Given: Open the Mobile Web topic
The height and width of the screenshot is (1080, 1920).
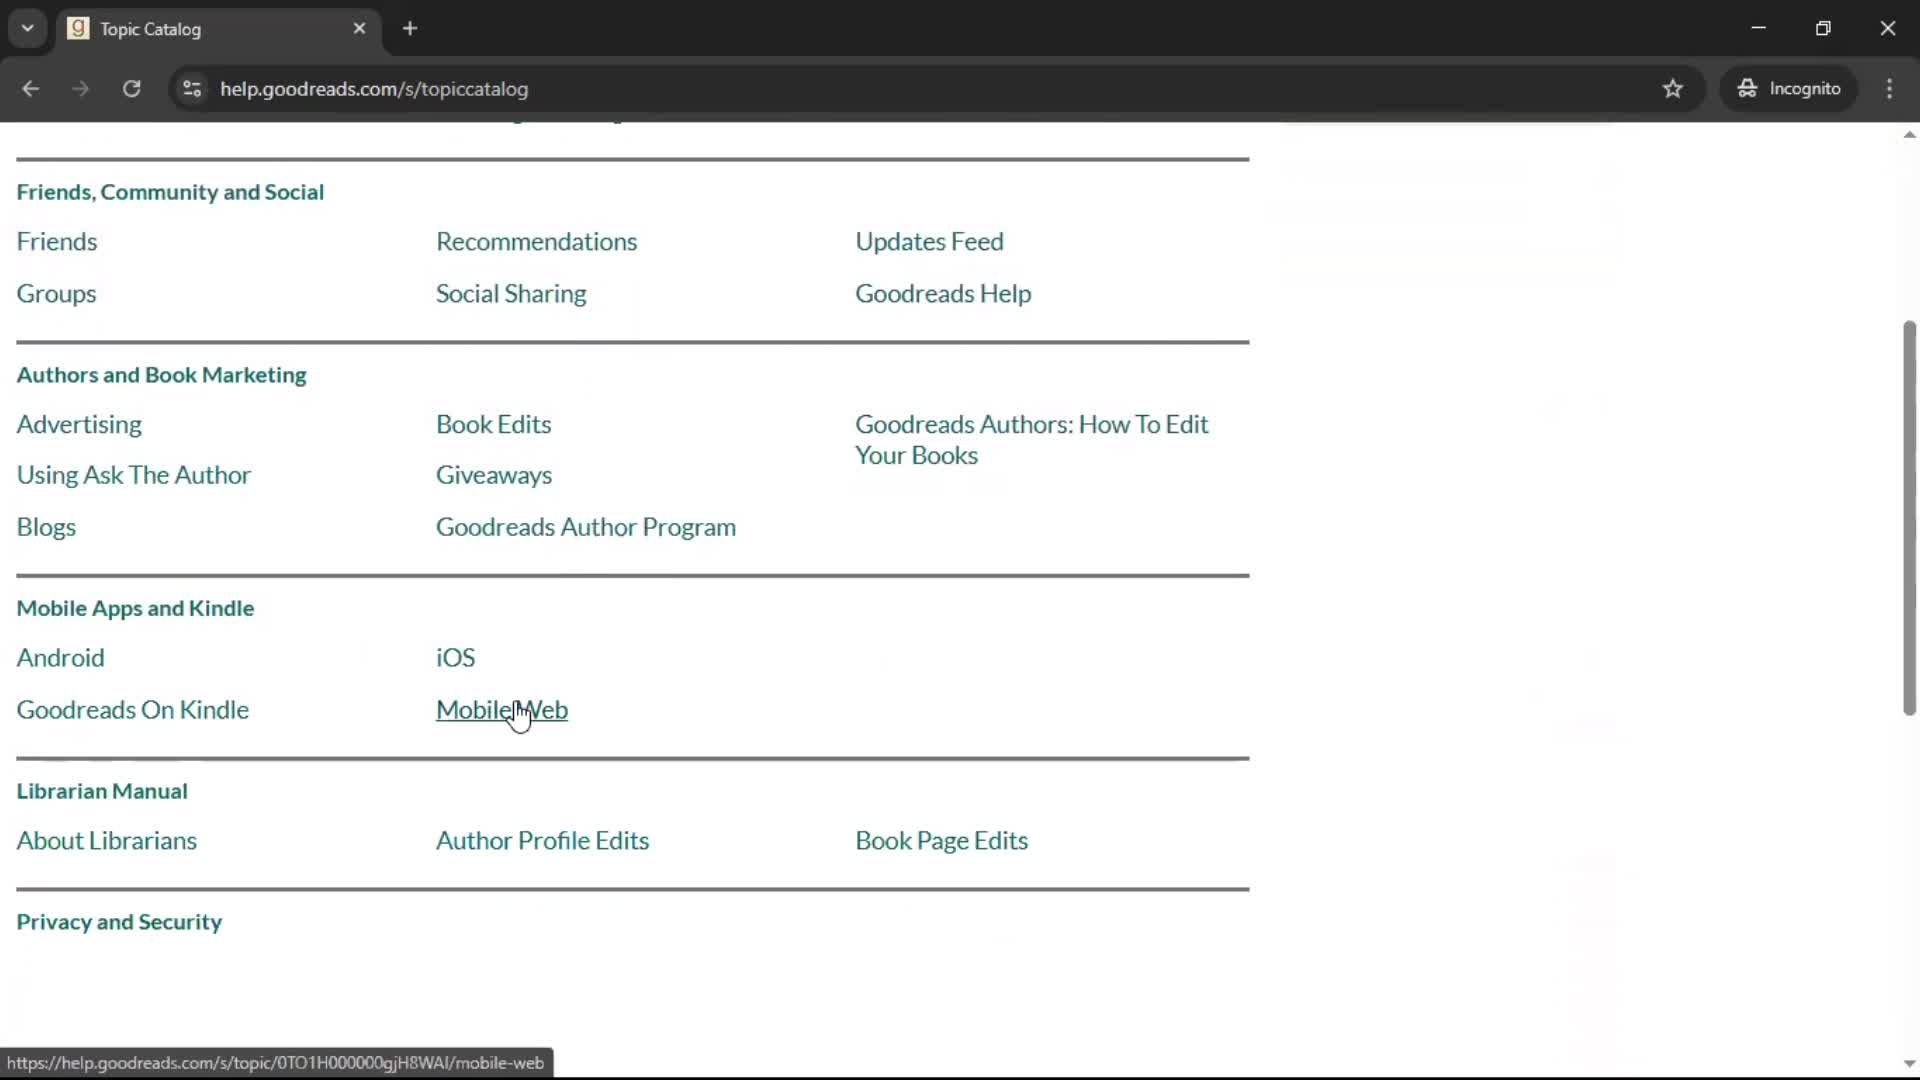Looking at the screenshot, I should pyautogui.click(x=502, y=710).
